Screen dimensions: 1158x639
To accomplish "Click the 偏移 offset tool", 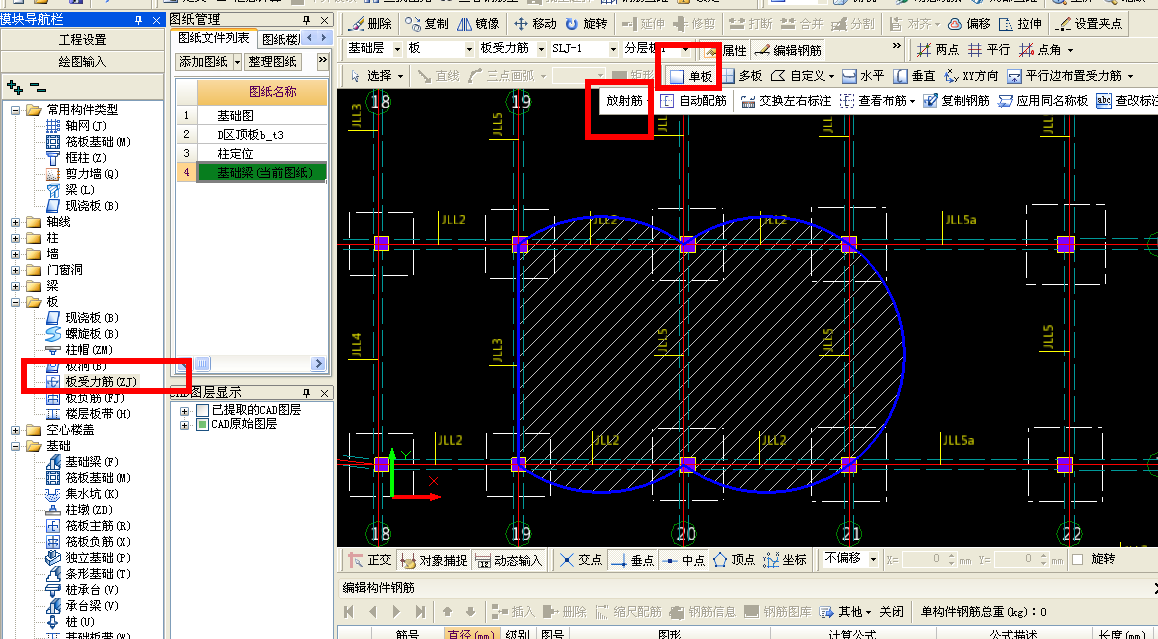I will click(x=970, y=24).
